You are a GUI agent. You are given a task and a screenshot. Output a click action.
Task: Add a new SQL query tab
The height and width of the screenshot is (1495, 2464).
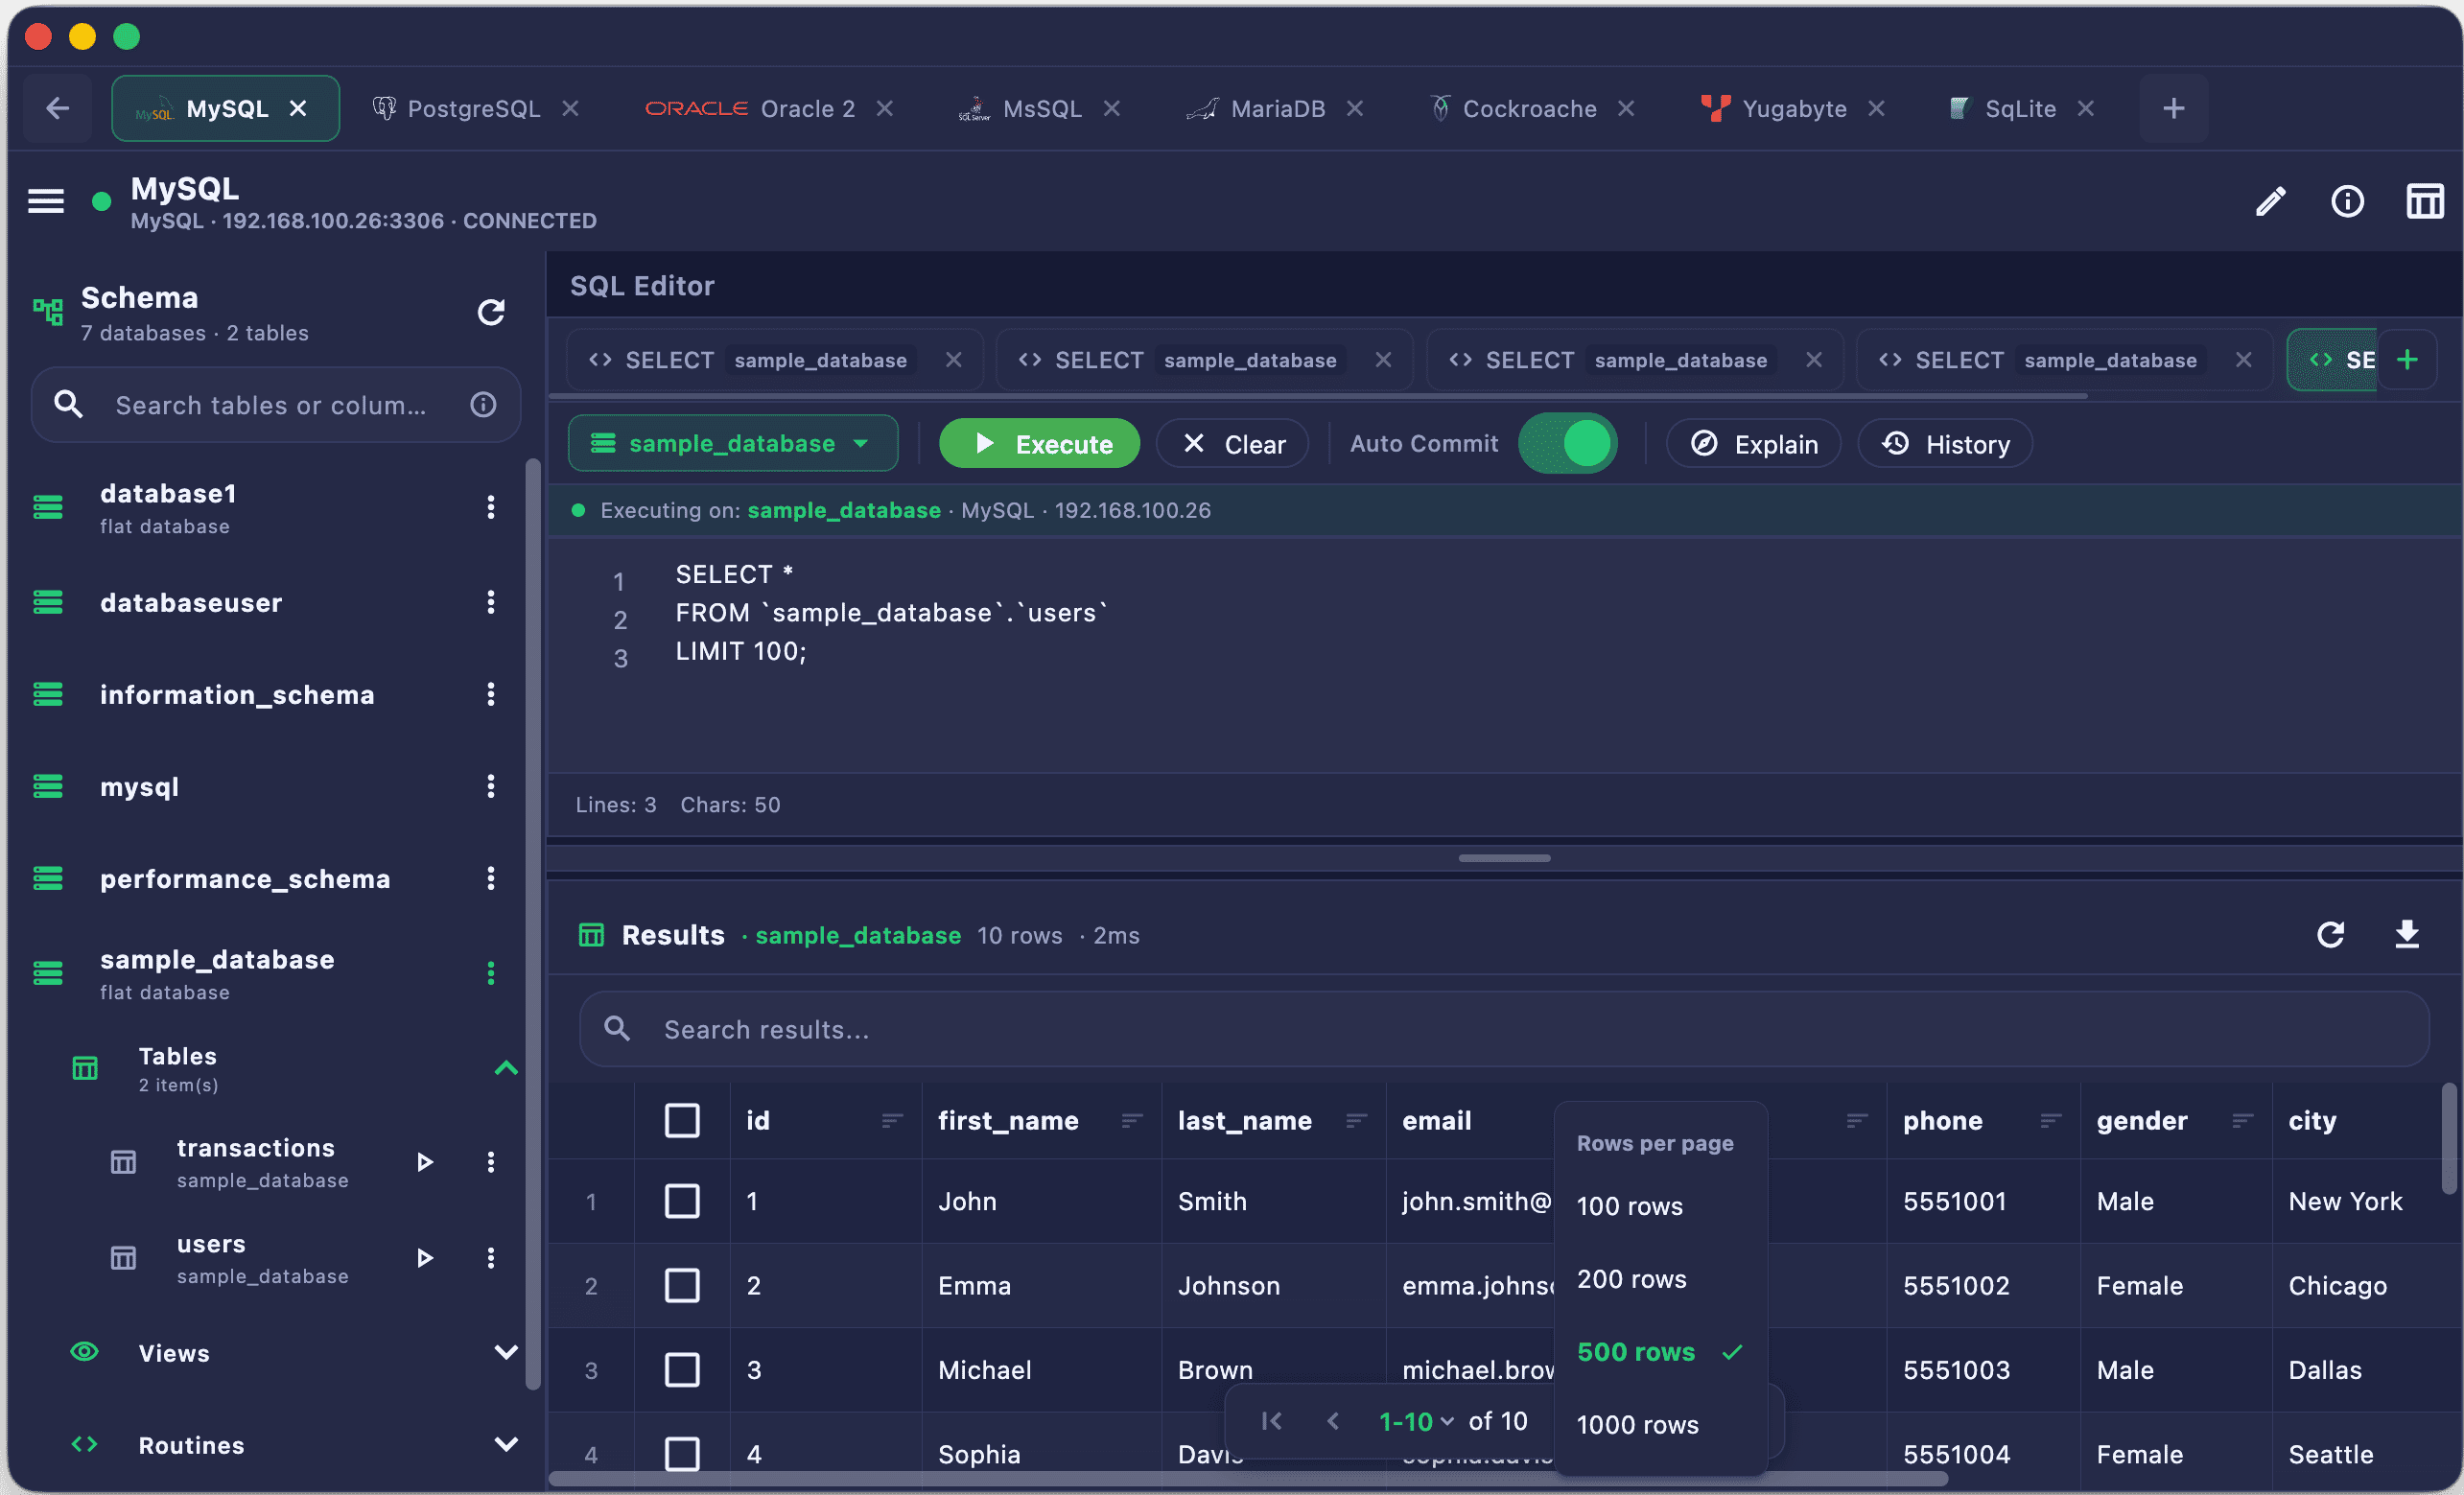(x=2408, y=360)
